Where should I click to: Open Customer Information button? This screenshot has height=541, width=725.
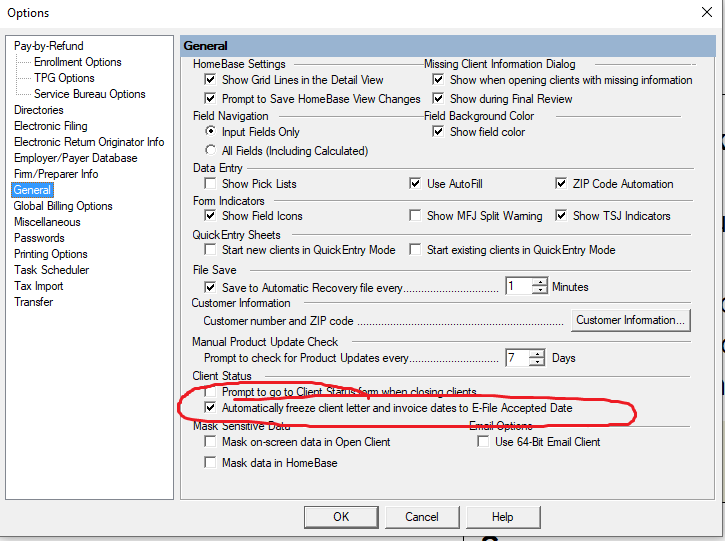click(631, 320)
